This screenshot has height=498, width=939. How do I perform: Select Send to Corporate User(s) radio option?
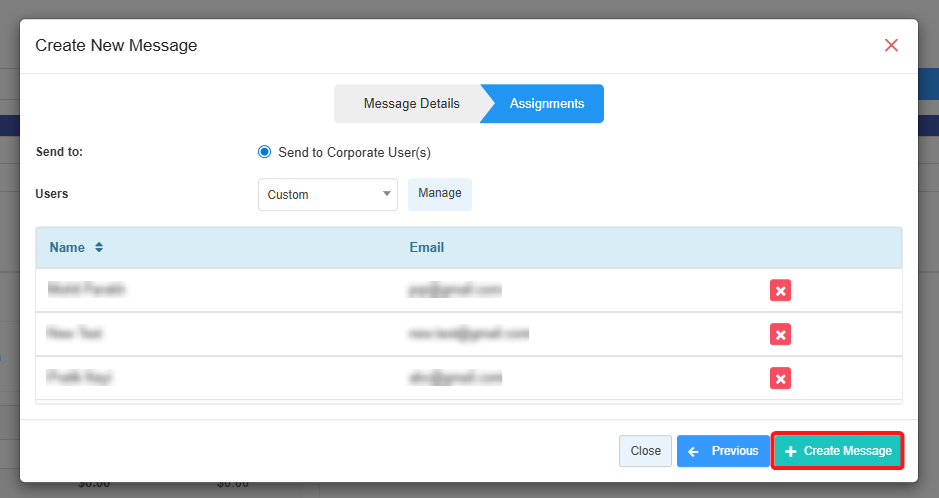click(x=265, y=152)
